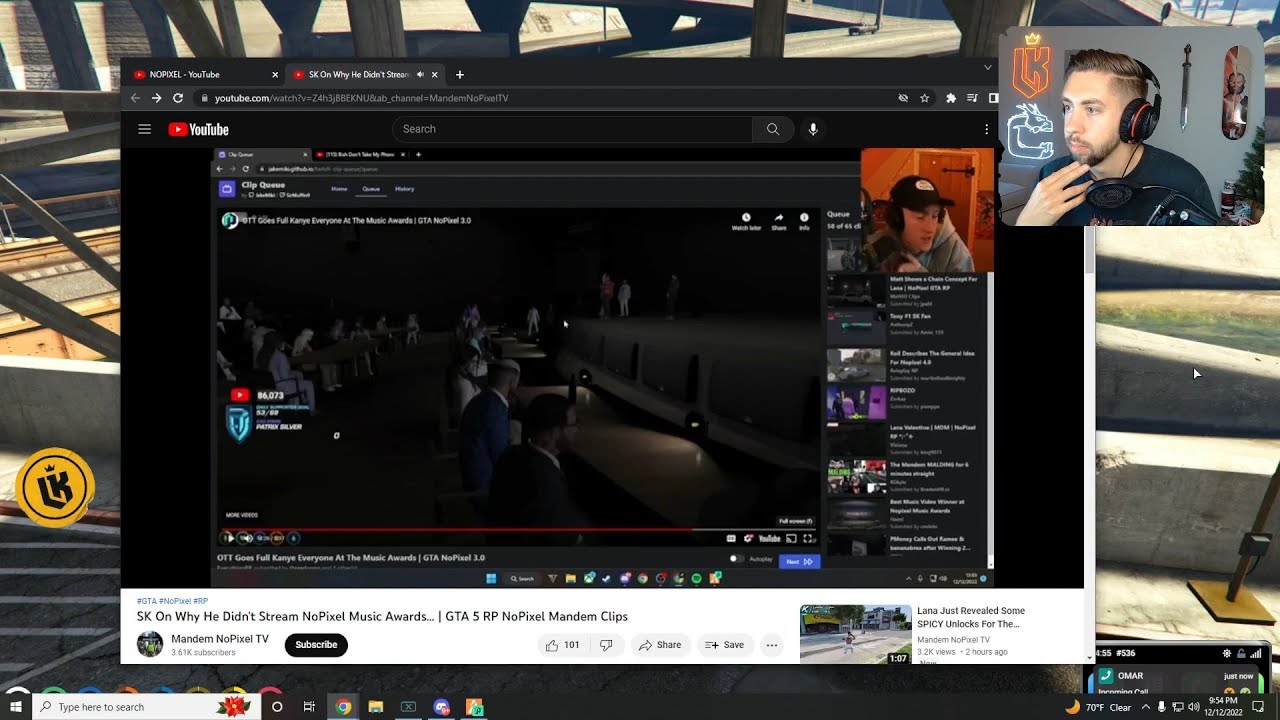The height and width of the screenshot is (720, 1280).
Task: Open Windows notification center icon
Action: (1258, 707)
